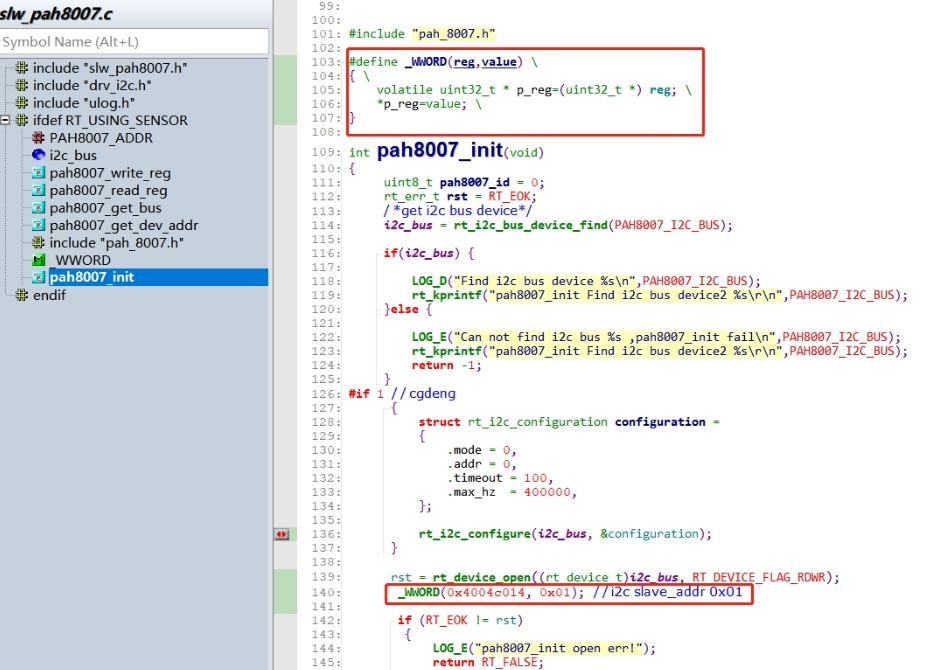Click function icon beside pah8007_get_bus

[38, 208]
